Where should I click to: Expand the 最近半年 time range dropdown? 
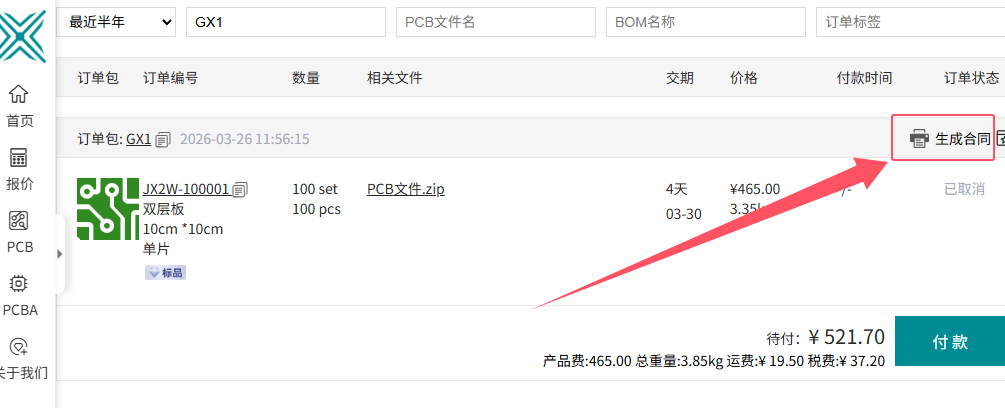click(116, 22)
